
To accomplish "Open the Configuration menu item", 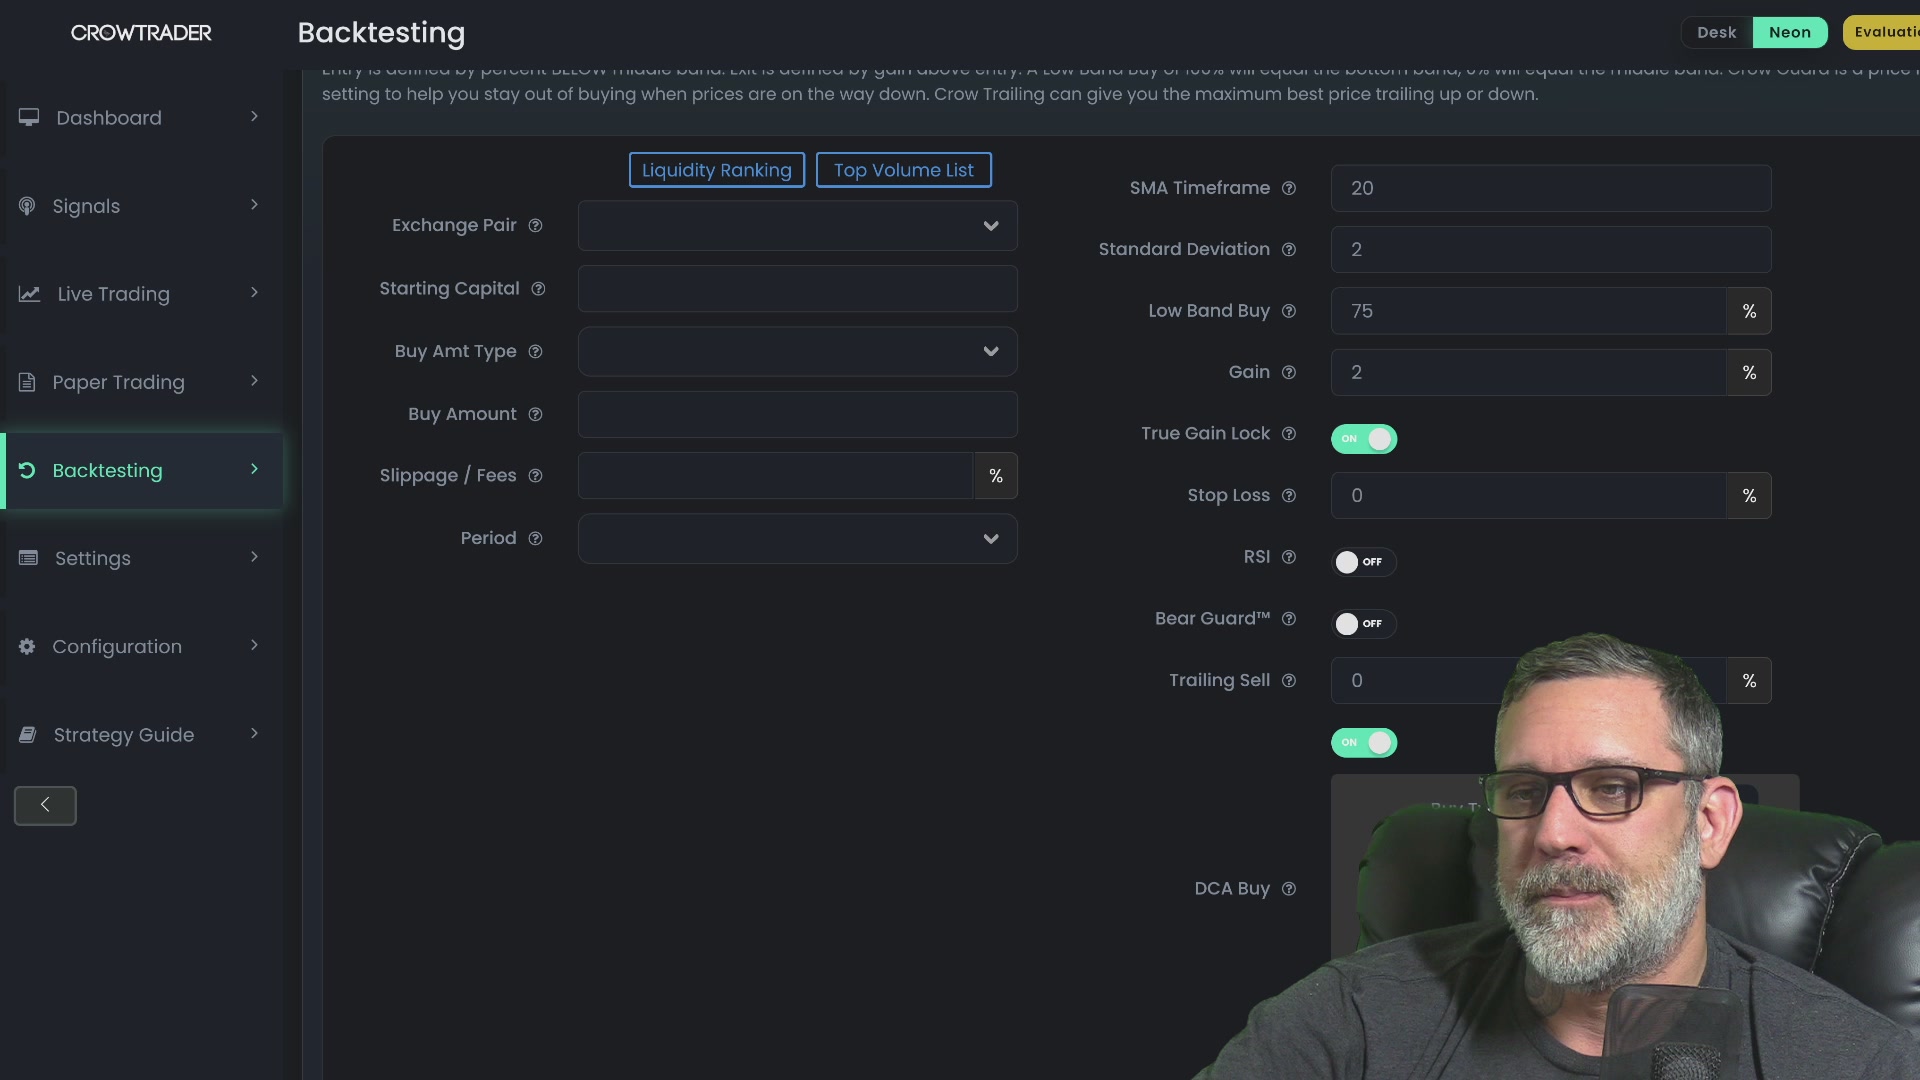I will point(143,646).
